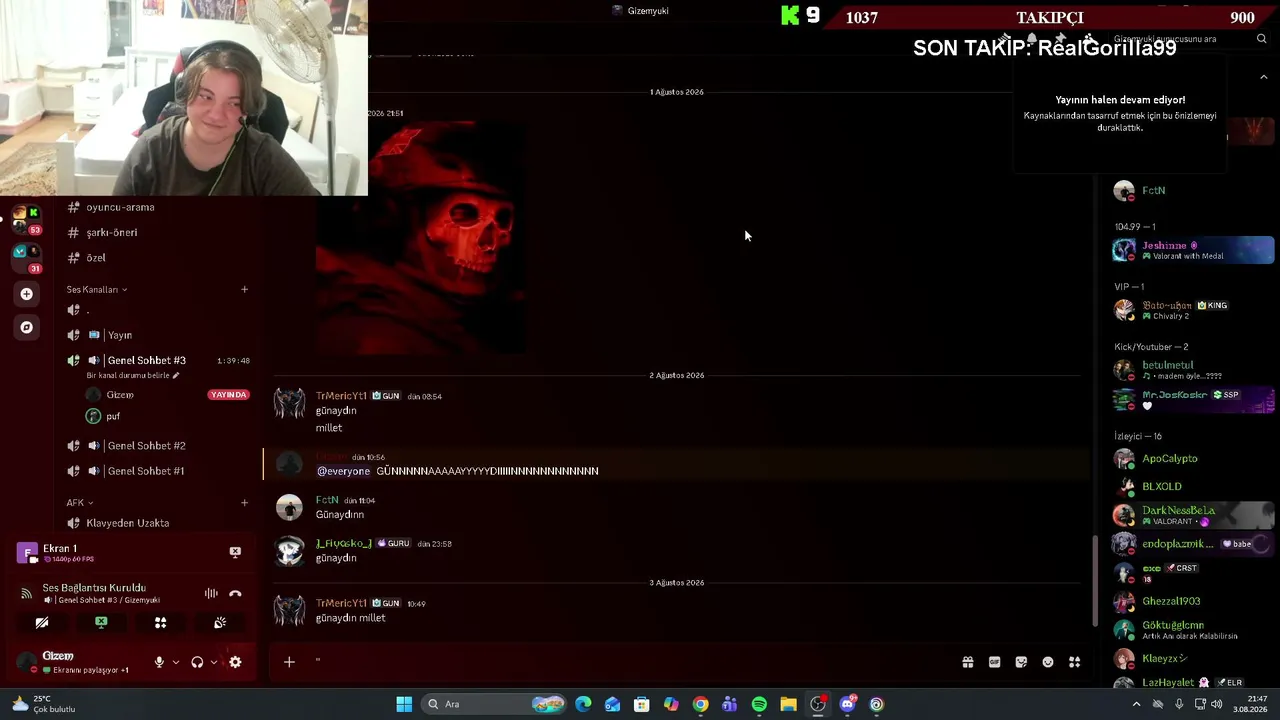Click the @everyone mention
The height and width of the screenshot is (720, 1280).
343,471
